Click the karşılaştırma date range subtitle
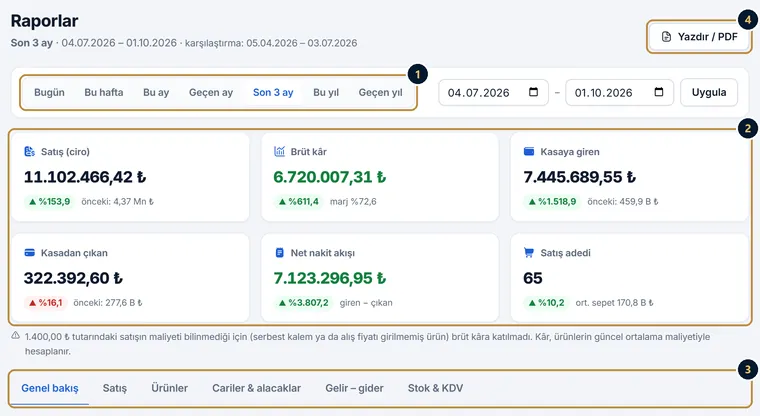Image resolution: width=760 pixels, height=416 pixels. [271, 43]
